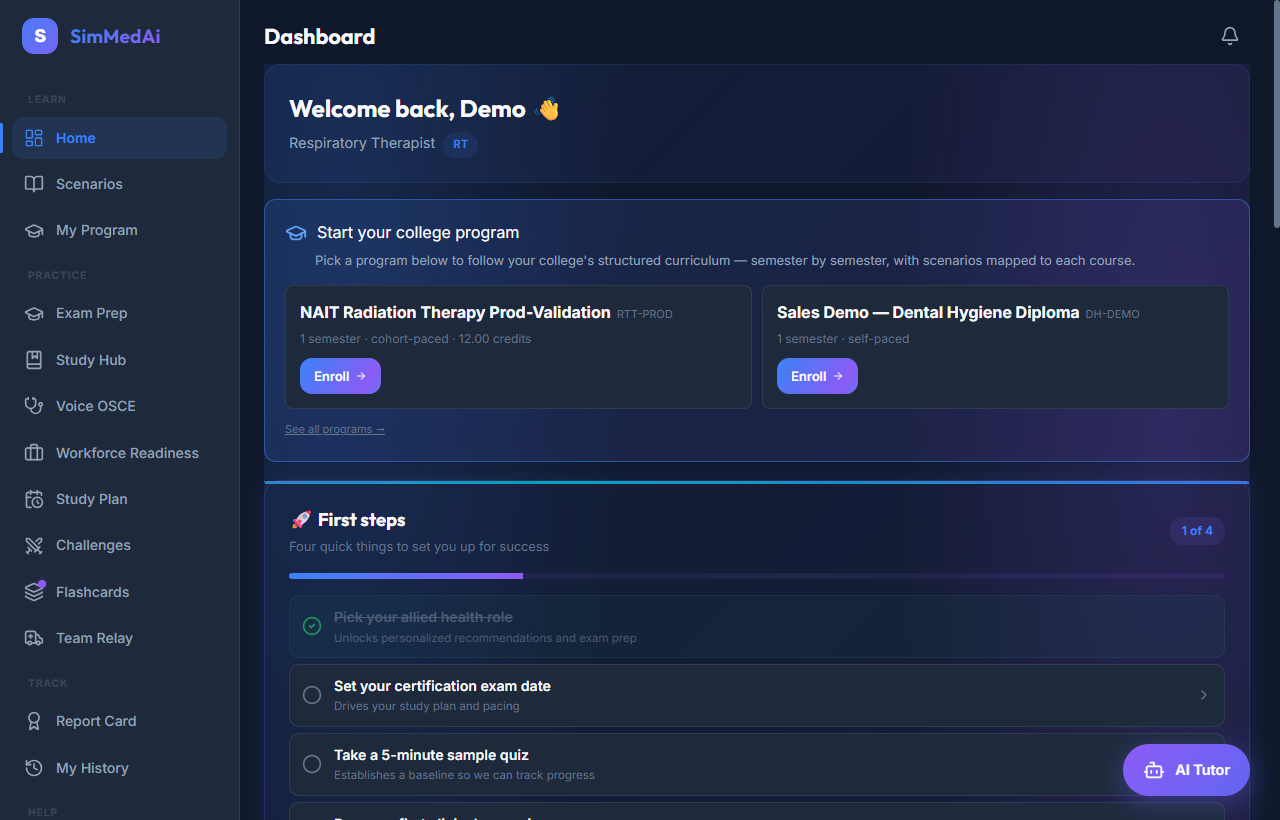1280x820 pixels.
Task: Click the robot icon on AI Tutor
Action: click(x=1154, y=770)
